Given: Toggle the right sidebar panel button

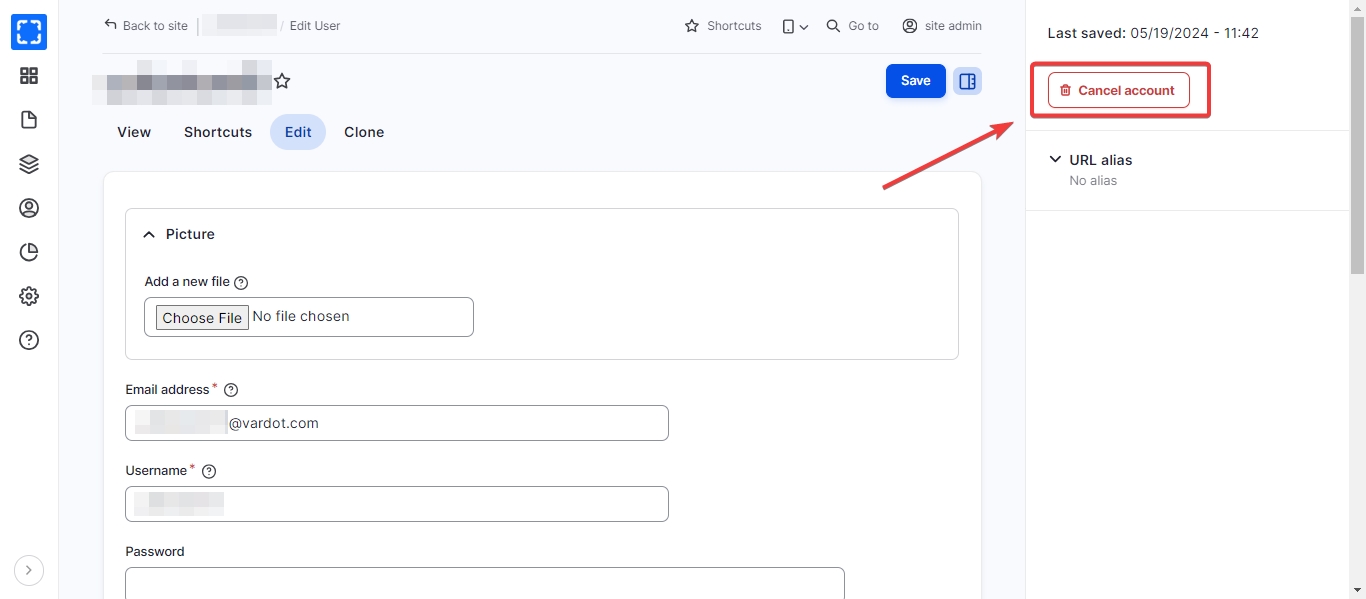Looking at the screenshot, I should (967, 81).
